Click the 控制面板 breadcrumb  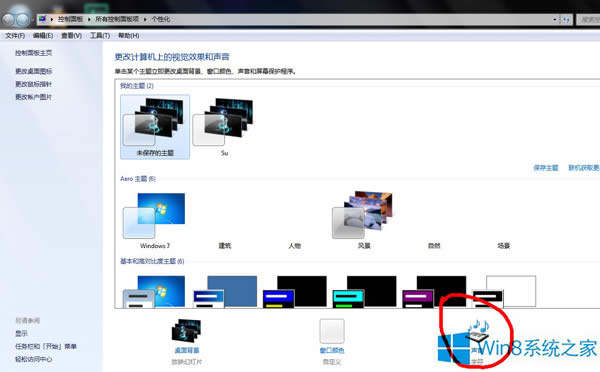pyautogui.click(x=70, y=19)
